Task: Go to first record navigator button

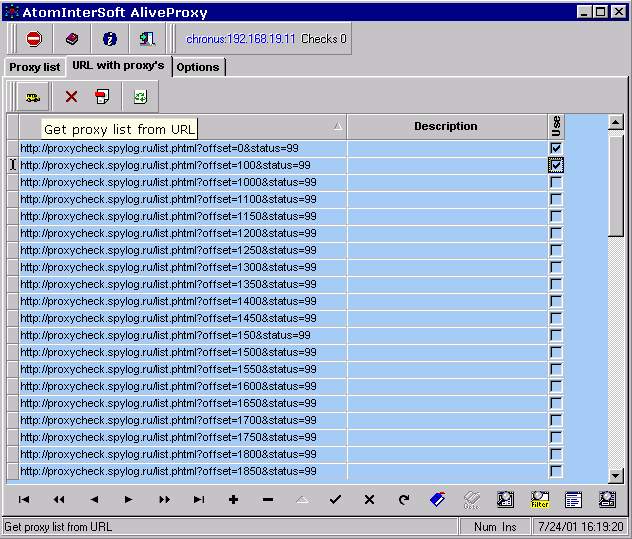Action: [x=24, y=499]
